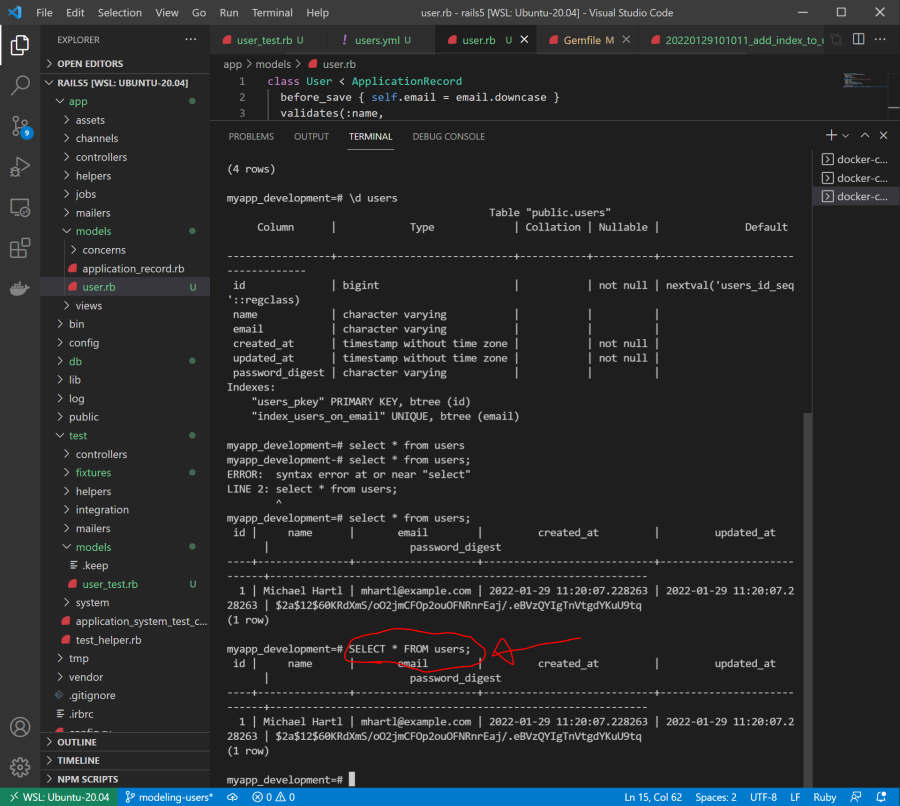Open the Extensions view
Screen dimensions: 900x806
pyautogui.click(x=20, y=248)
